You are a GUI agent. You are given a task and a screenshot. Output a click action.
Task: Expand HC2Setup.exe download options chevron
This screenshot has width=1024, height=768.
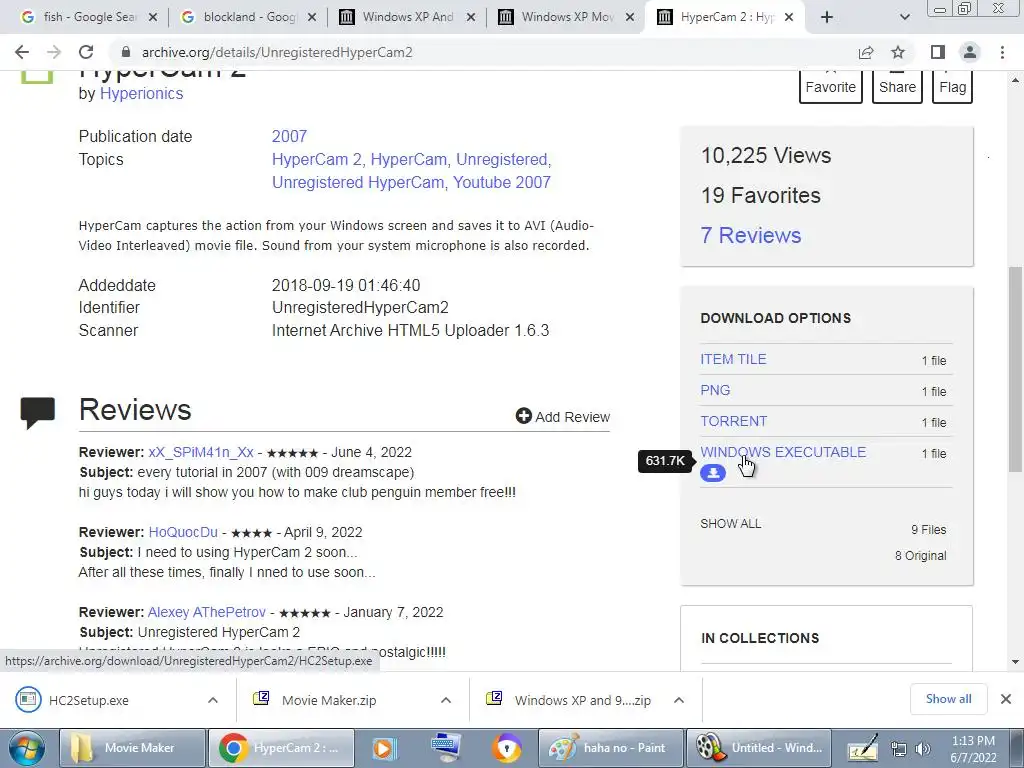click(213, 700)
